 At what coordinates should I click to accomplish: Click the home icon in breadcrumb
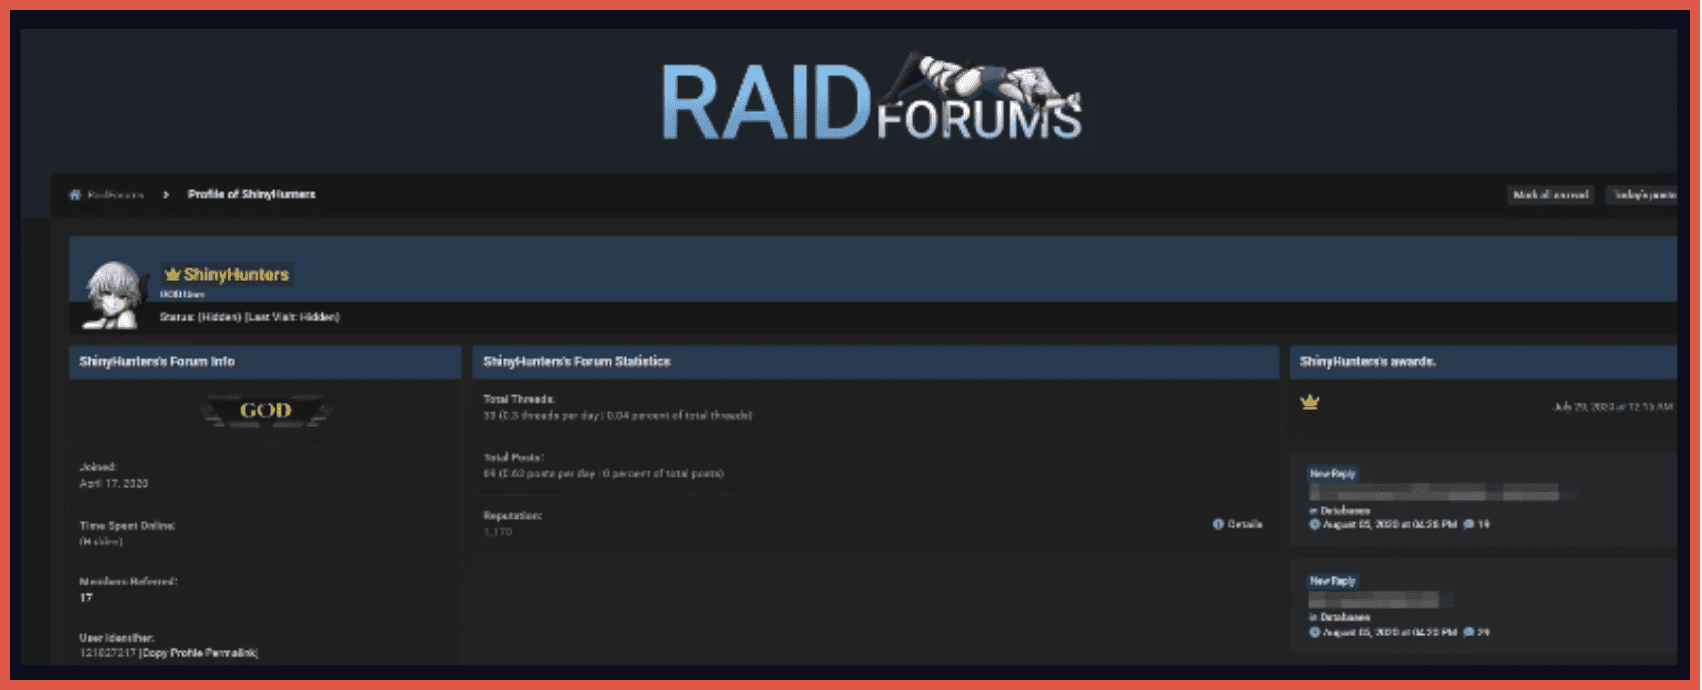[75, 195]
